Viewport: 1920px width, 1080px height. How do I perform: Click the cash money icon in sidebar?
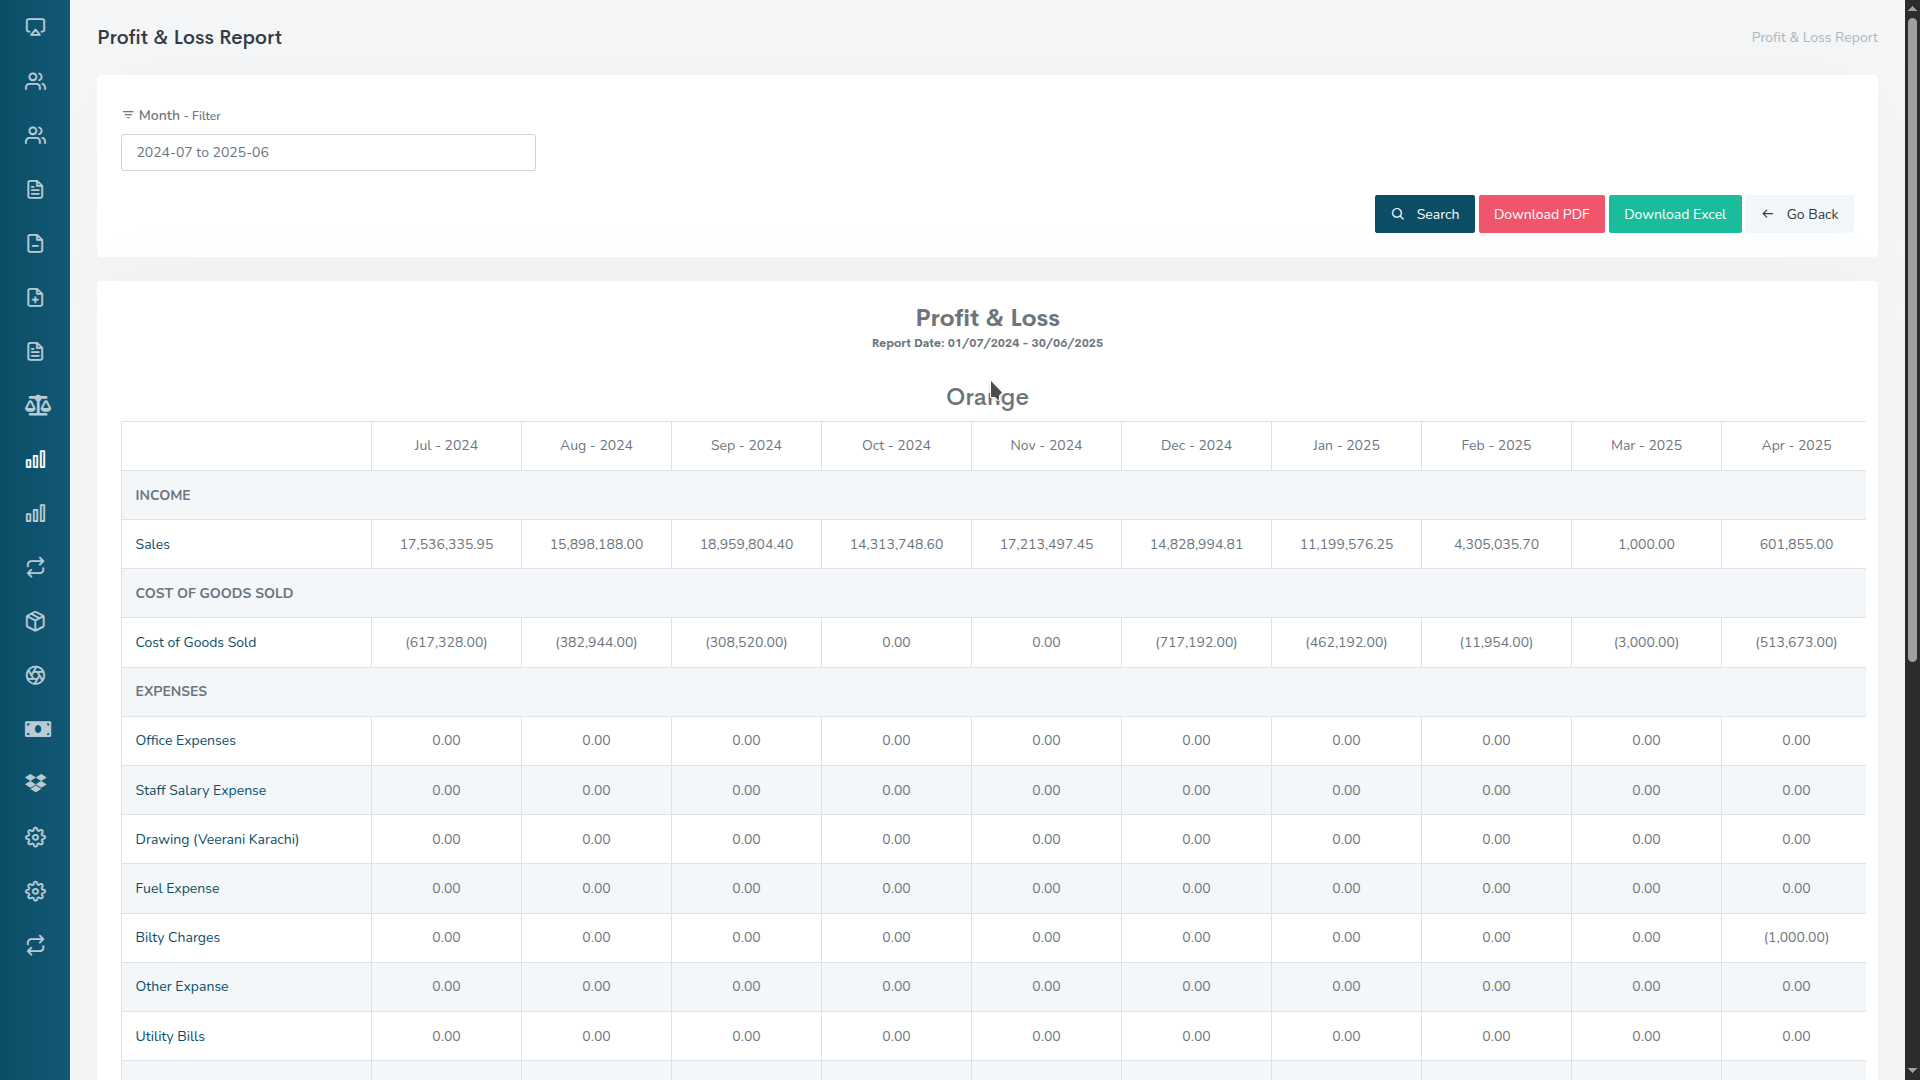pos(37,729)
